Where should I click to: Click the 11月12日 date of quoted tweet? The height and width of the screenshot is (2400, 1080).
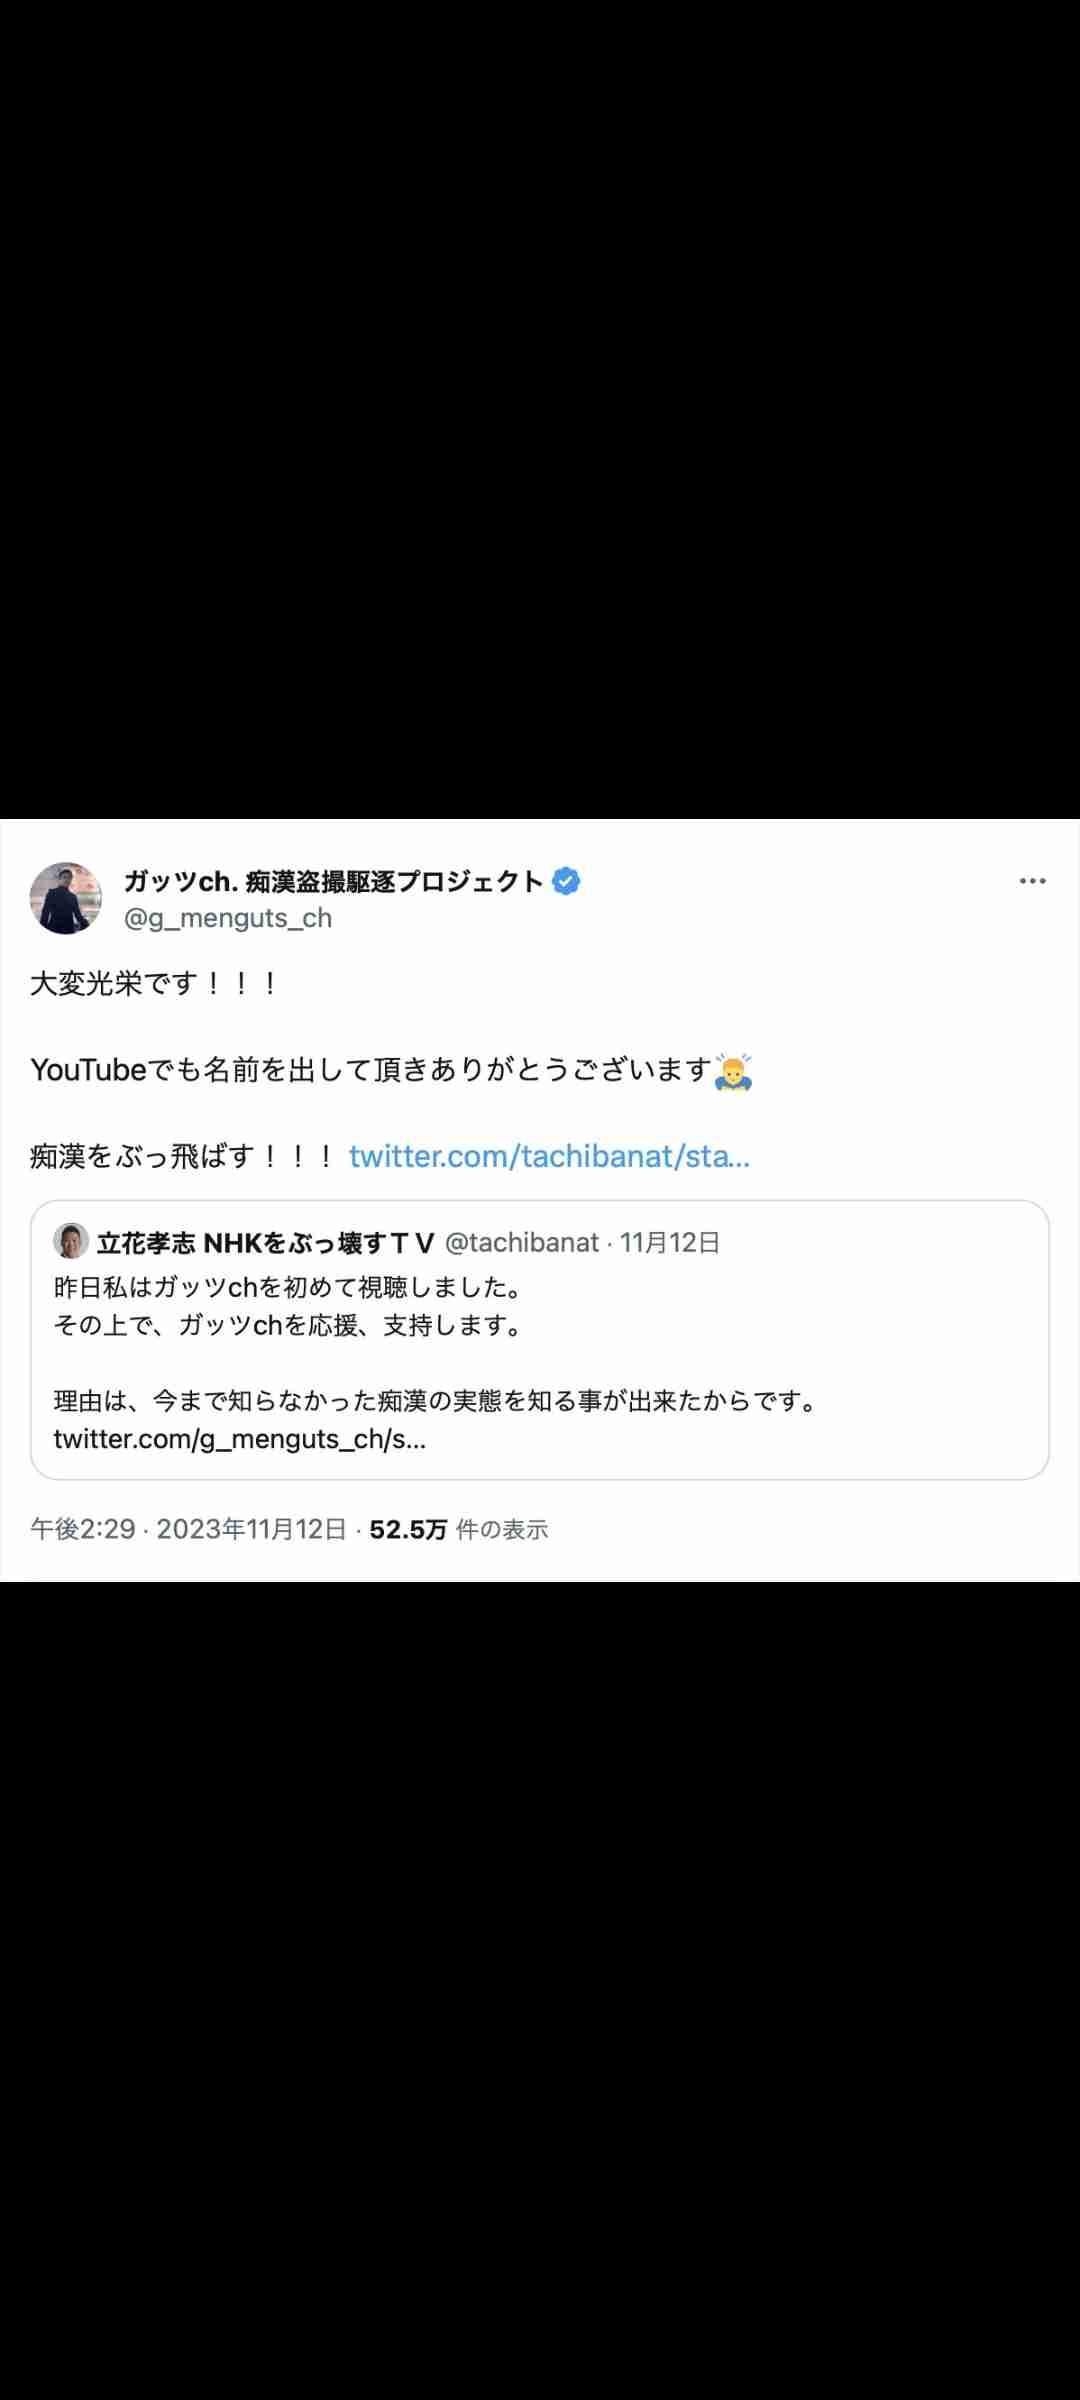tap(669, 1243)
